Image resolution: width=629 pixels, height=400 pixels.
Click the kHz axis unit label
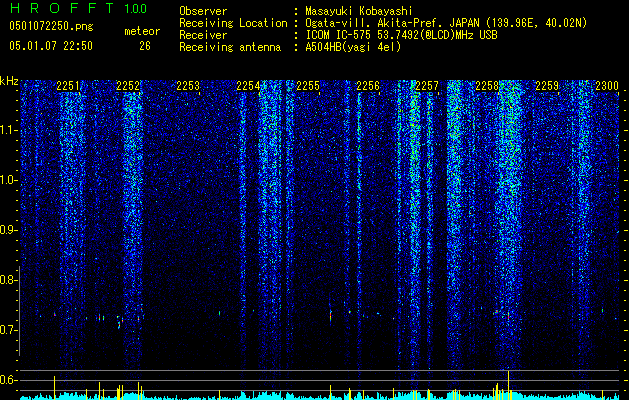click(x=9, y=81)
